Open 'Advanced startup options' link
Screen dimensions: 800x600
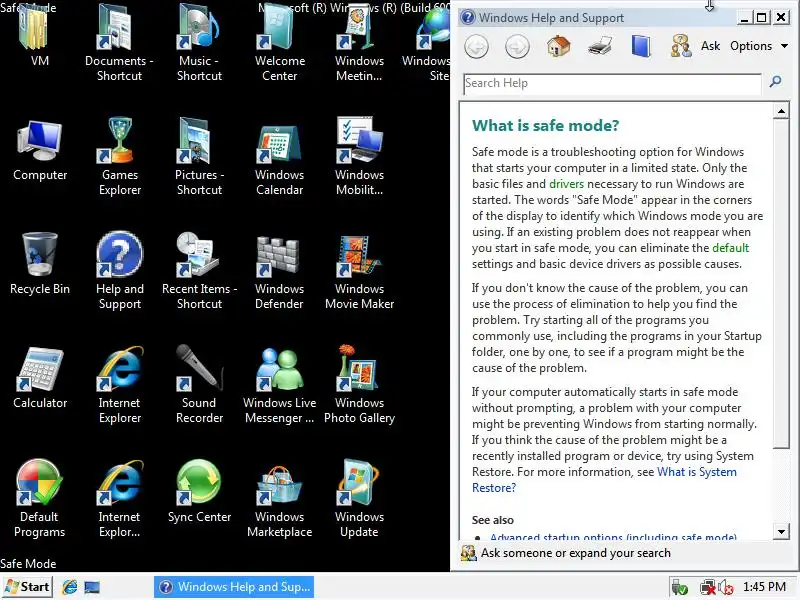tap(613, 536)
